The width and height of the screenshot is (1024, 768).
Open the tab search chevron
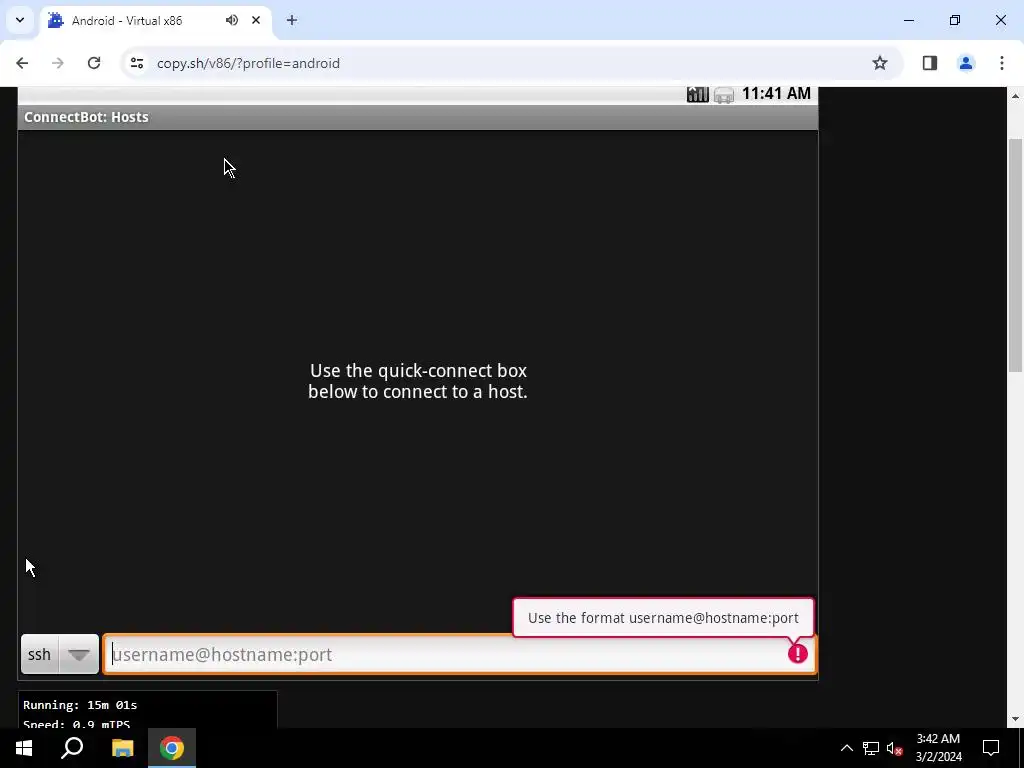pos(20,20)
